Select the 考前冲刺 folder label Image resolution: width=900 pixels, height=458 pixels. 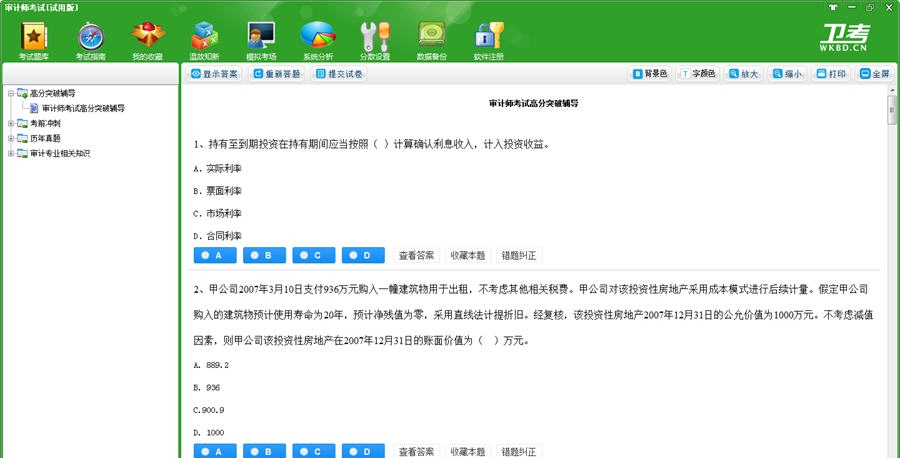[45, 123]
